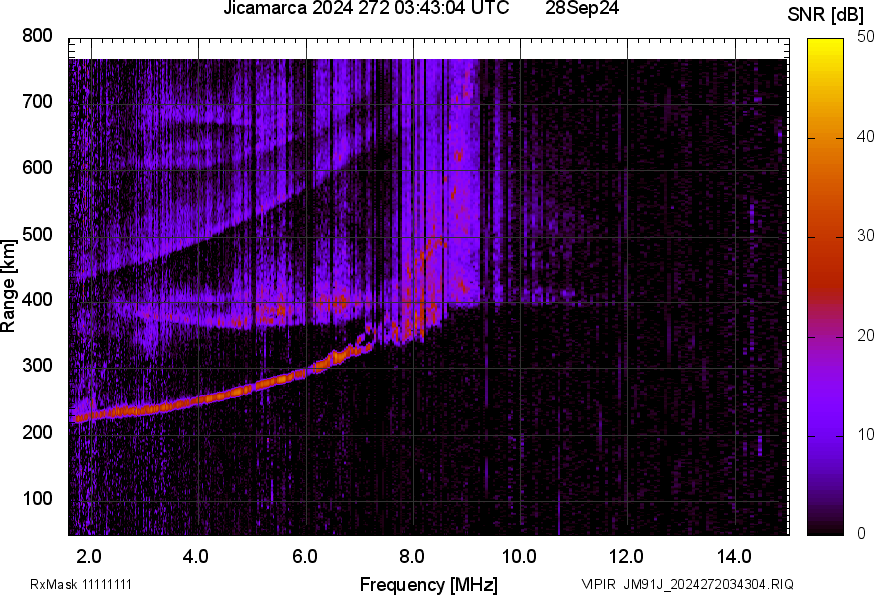The image size is (874, 595).
Task: Click the 'VIPIR JM91J_2024272034304.RIQ' file label
Action: pyautogui.click(x=687, y=584)
